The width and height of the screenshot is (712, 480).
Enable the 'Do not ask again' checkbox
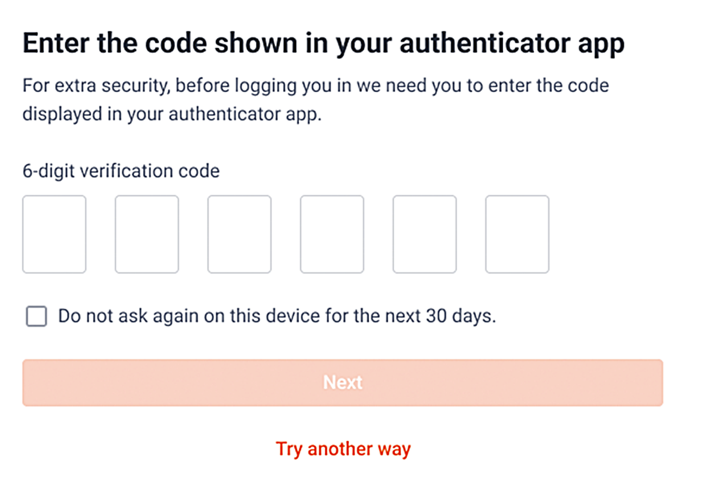(x=36, y=317)
